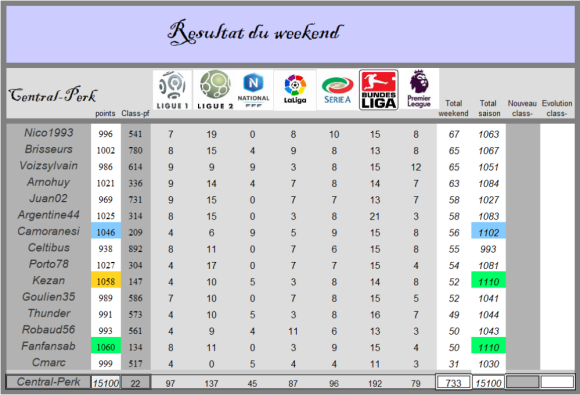Click the Bundesliga league logo

pyautogui.click(x=379, y=90)
